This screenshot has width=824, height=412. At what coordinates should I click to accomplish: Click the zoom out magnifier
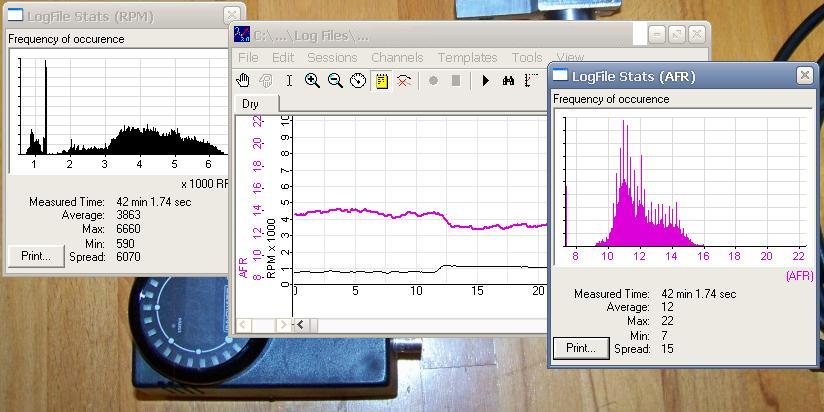(x=335, y=81)
